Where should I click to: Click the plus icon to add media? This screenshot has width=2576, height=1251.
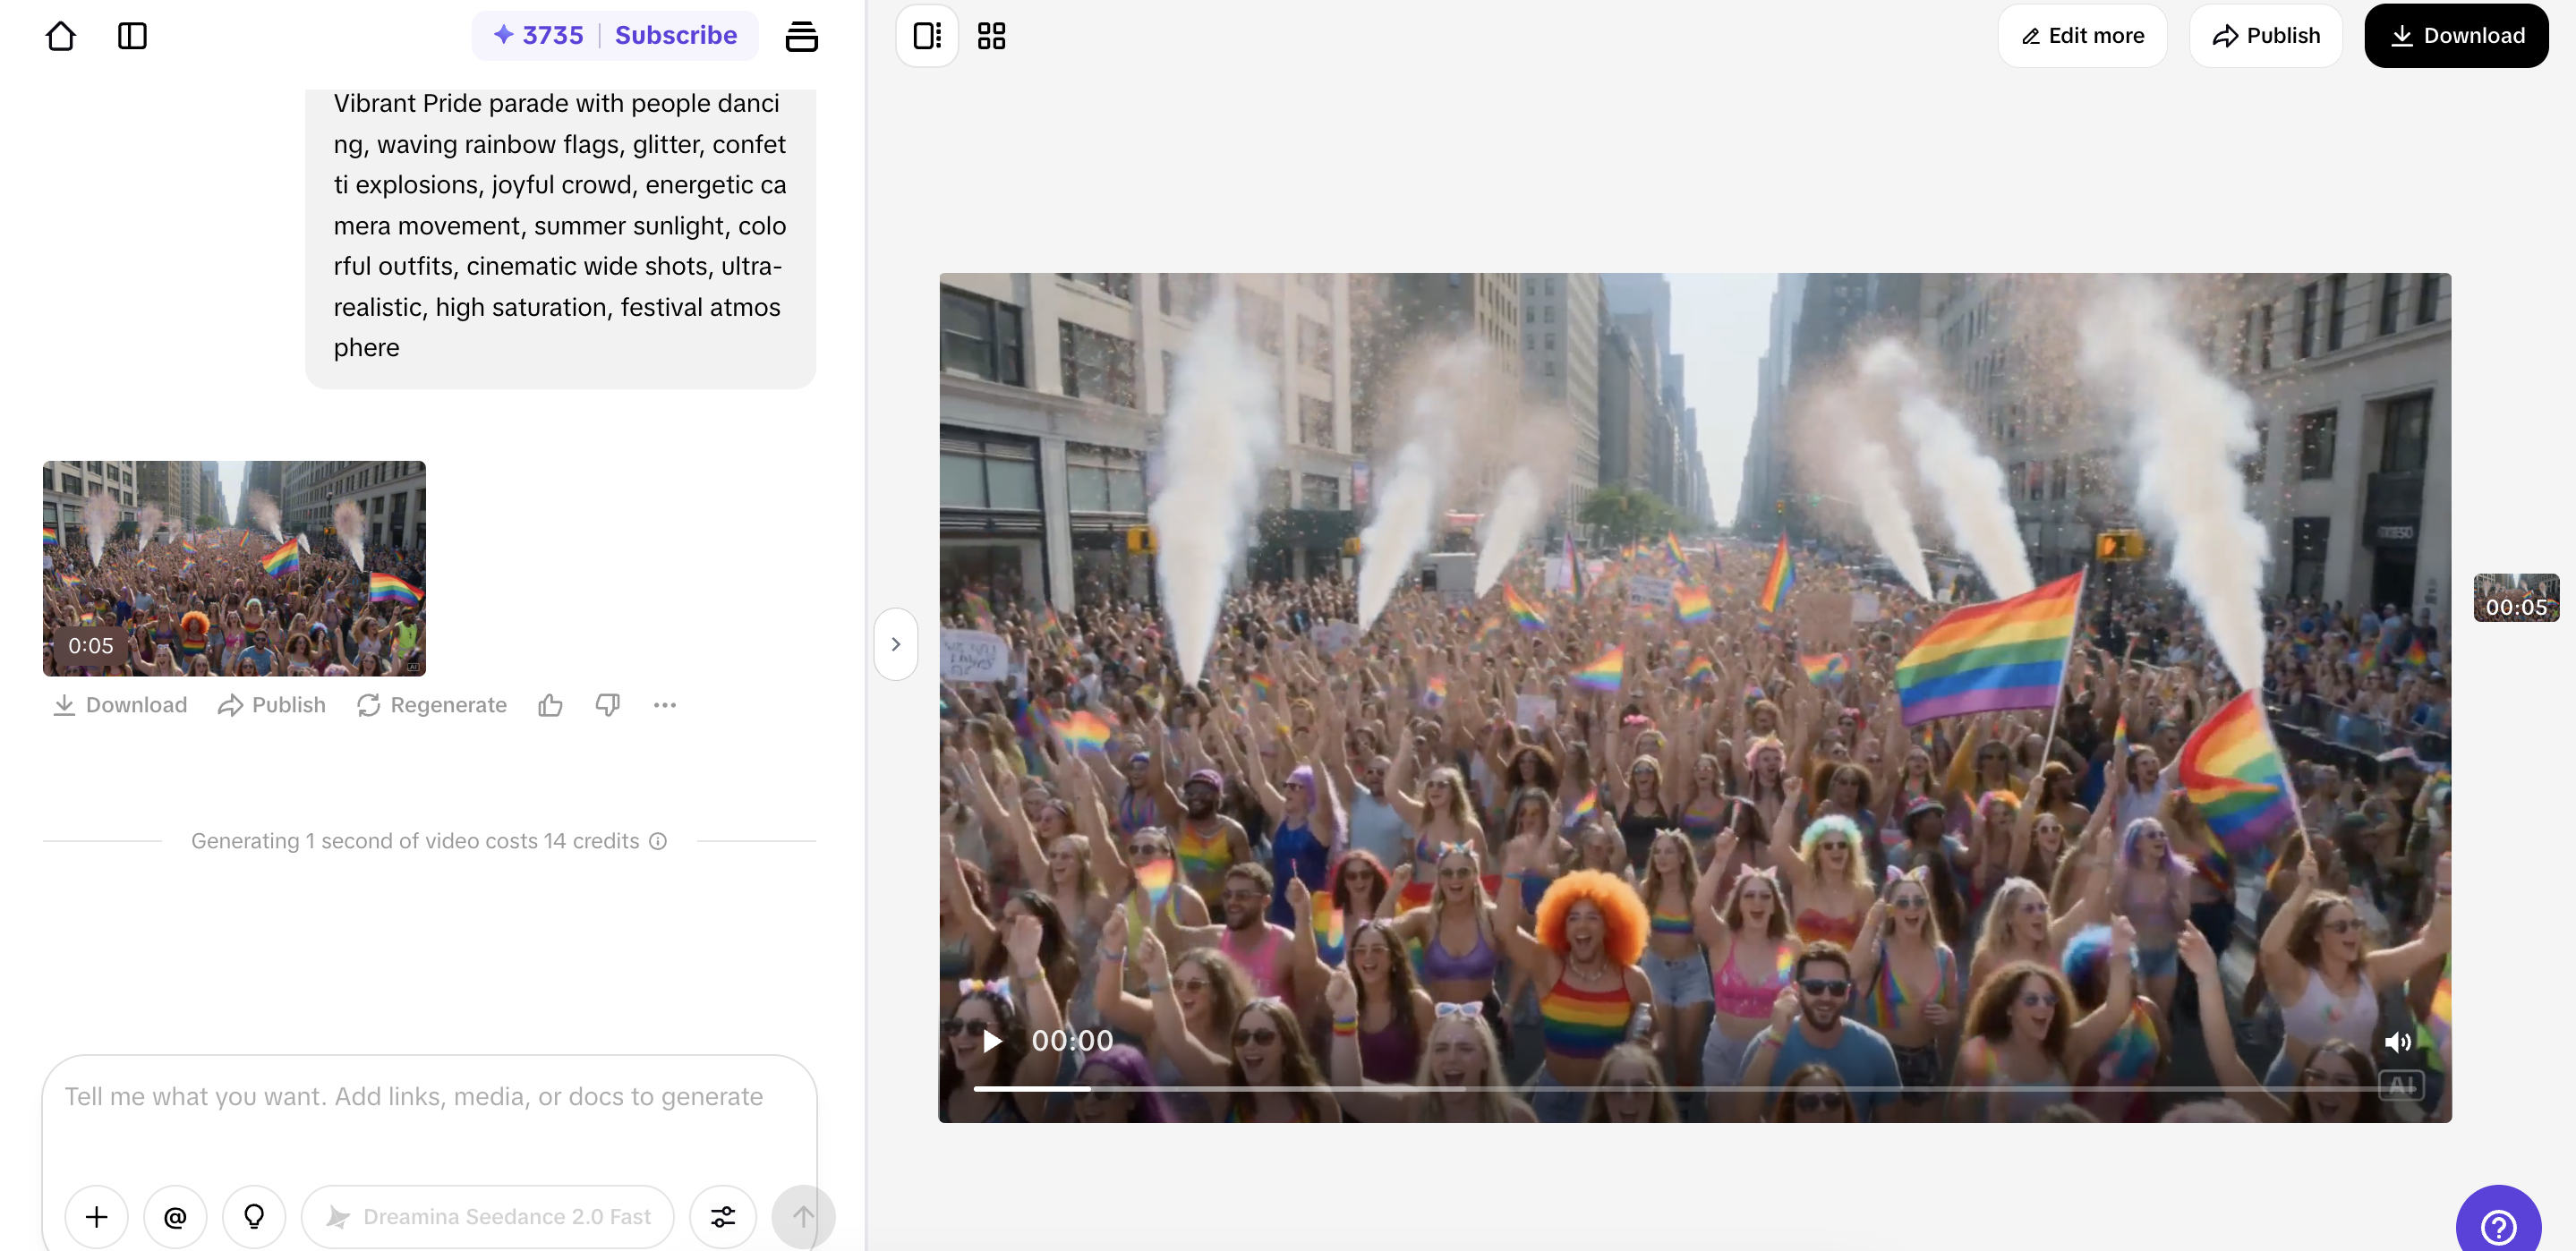click(97, 1216)
